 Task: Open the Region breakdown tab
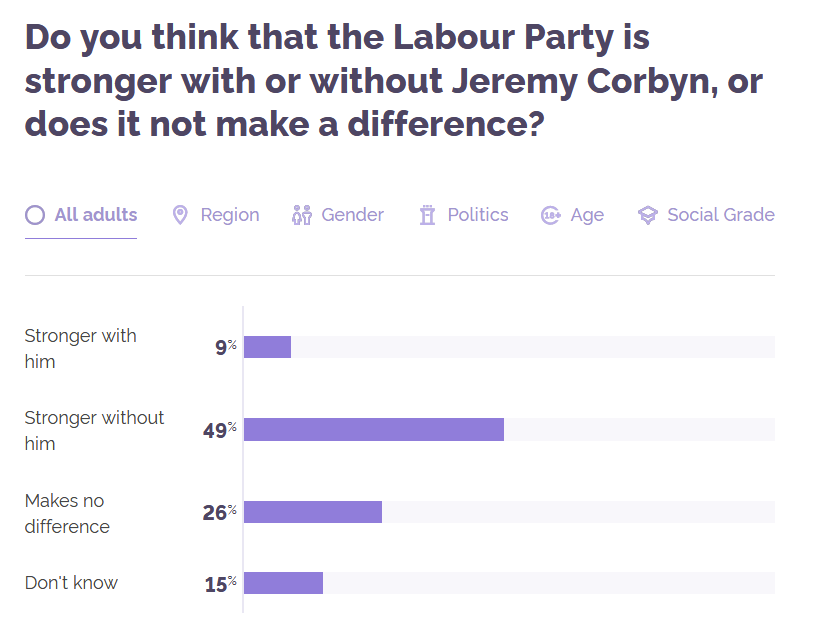pos(216,215)
